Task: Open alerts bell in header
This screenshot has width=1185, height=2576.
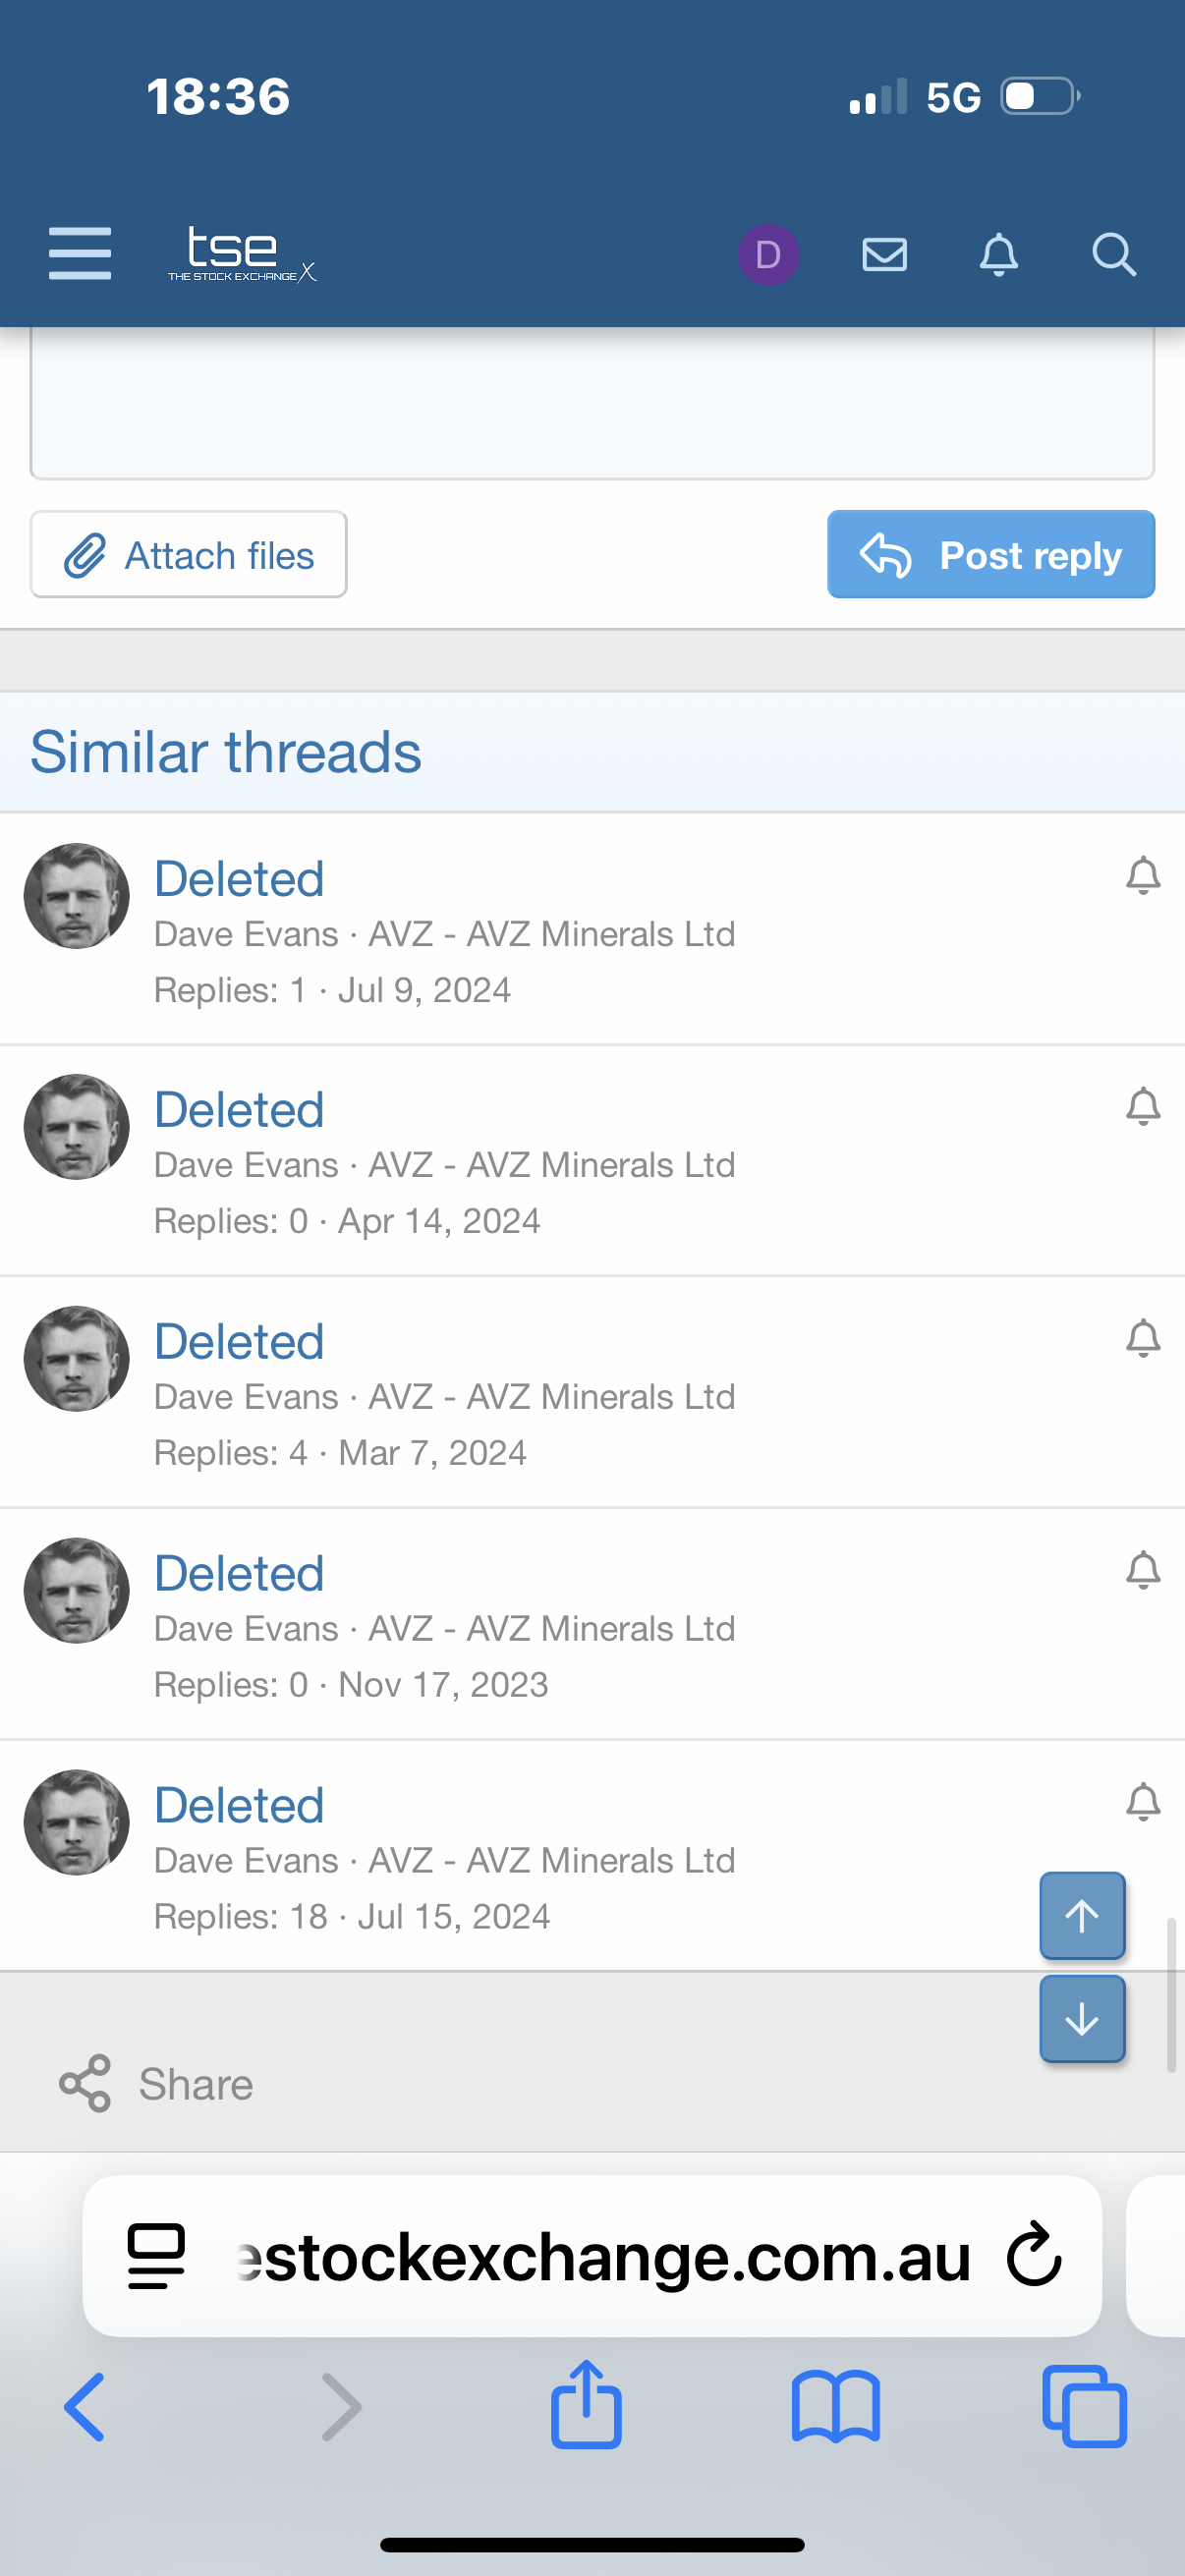Action: pyautogui.click(x=998, y=255)
